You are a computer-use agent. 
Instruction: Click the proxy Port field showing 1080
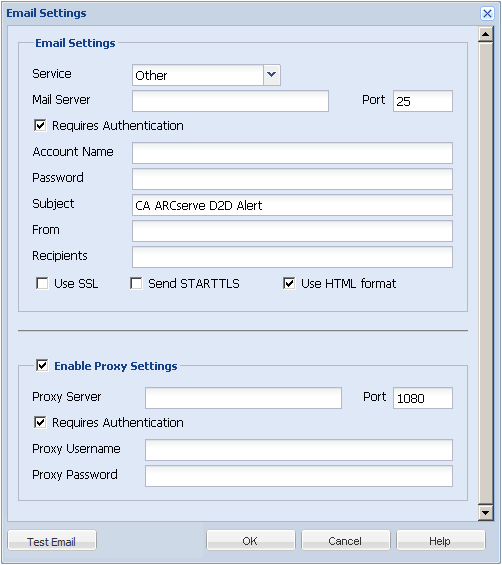pyautogui.click(x=423, y=398)
